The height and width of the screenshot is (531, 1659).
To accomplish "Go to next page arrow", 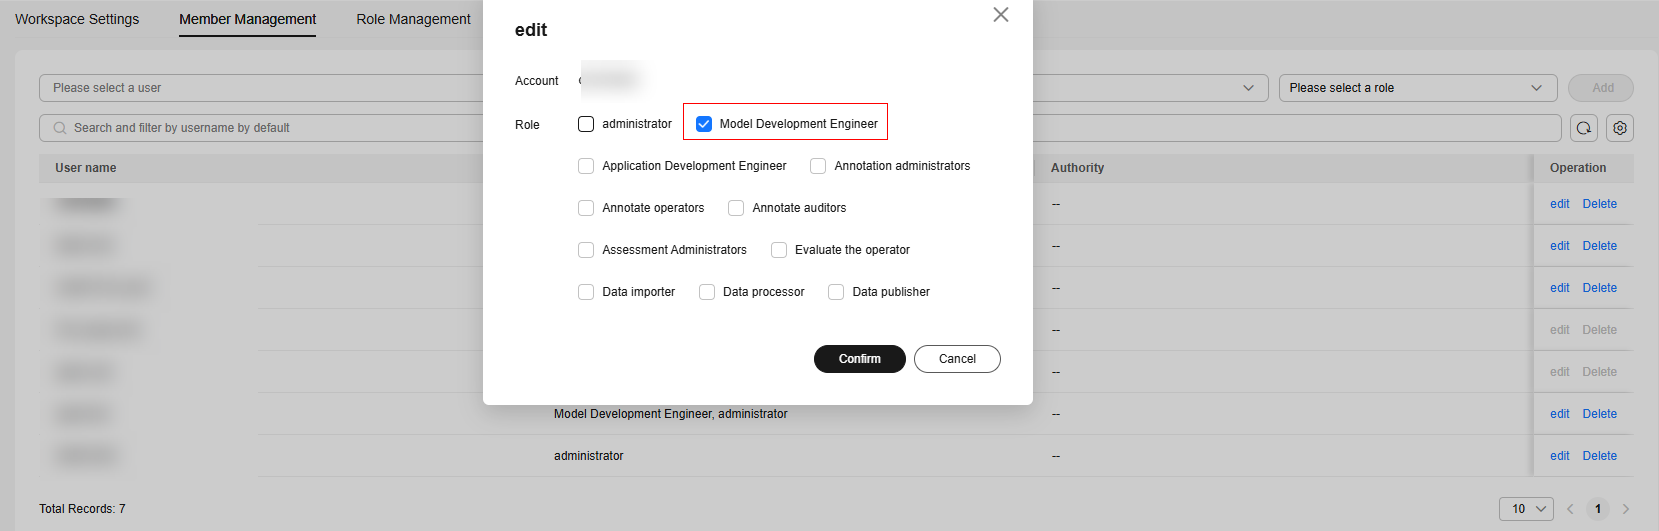I will pos(1626,509).
